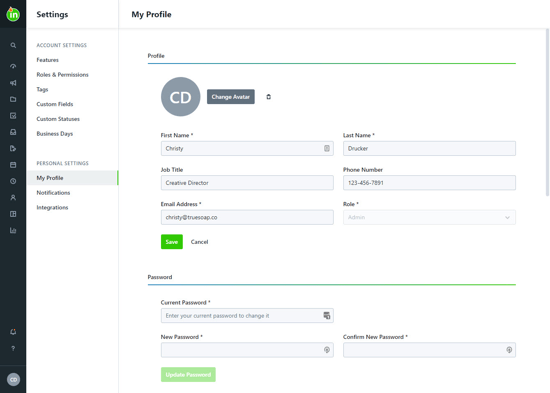
Task: Click the New Password field
Action: [247, 350]
